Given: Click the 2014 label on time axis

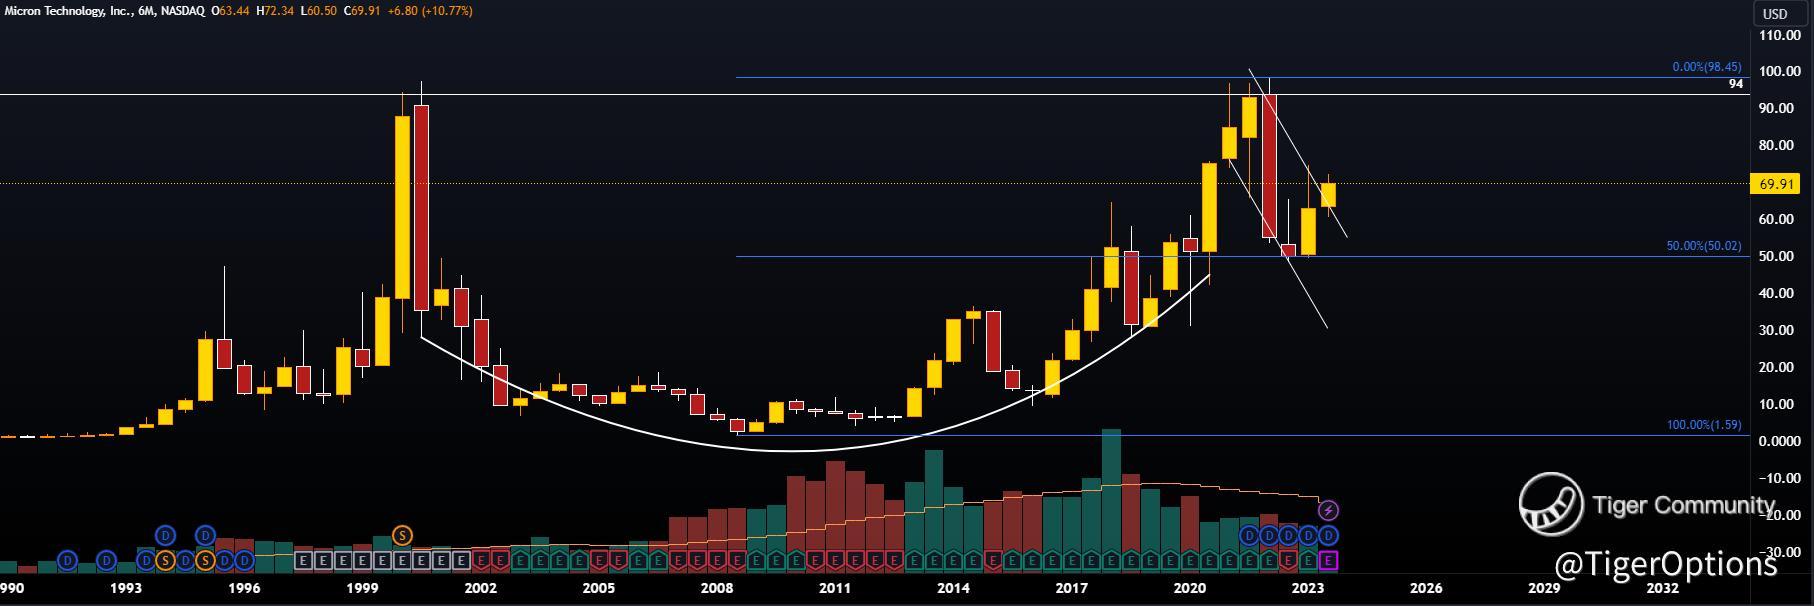Looking at the screenshot, I should pos(953,588).
